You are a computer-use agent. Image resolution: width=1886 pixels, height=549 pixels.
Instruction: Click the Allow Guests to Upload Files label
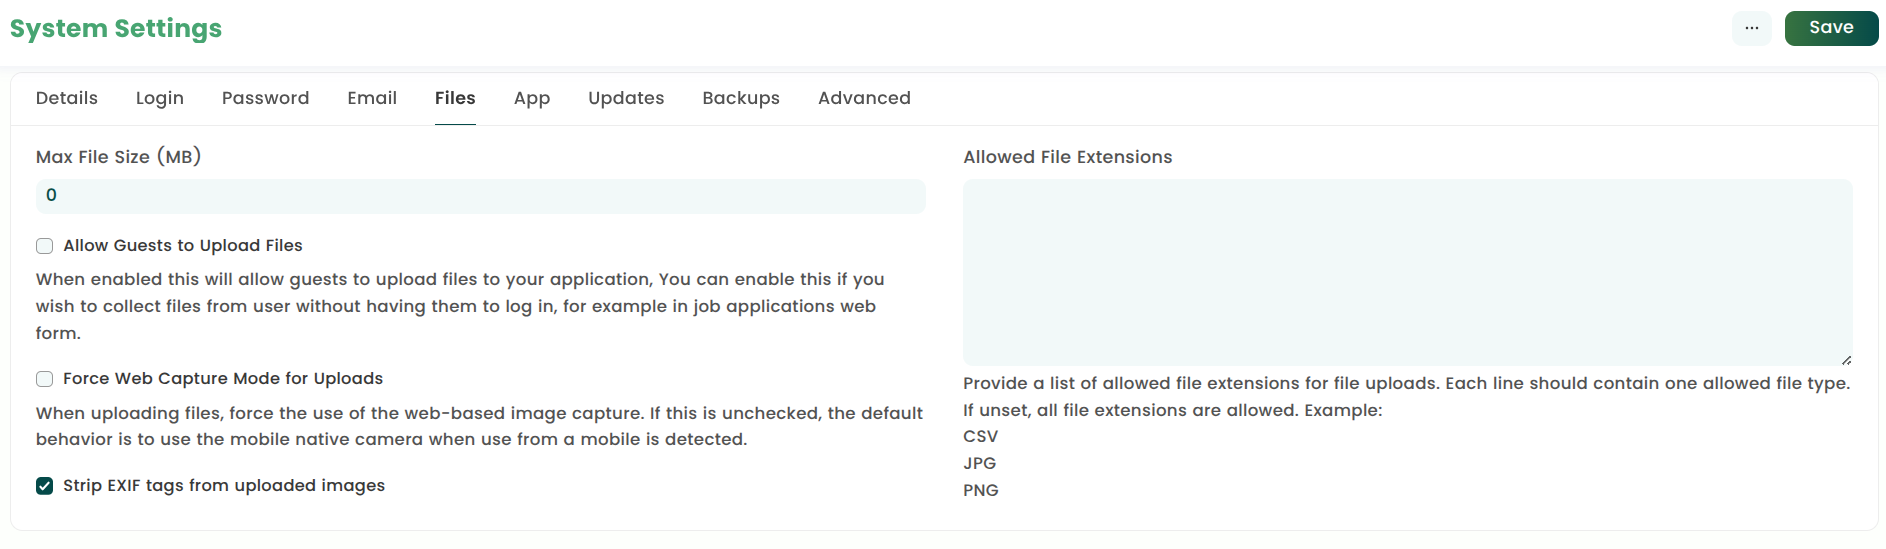point(183,246)
